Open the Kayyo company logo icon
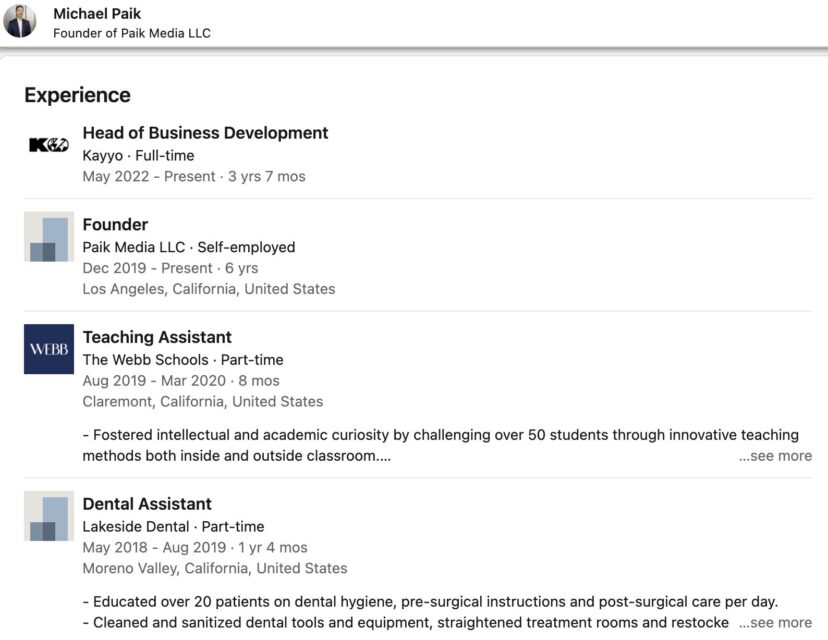828x640 pixels. pos(49,145)
